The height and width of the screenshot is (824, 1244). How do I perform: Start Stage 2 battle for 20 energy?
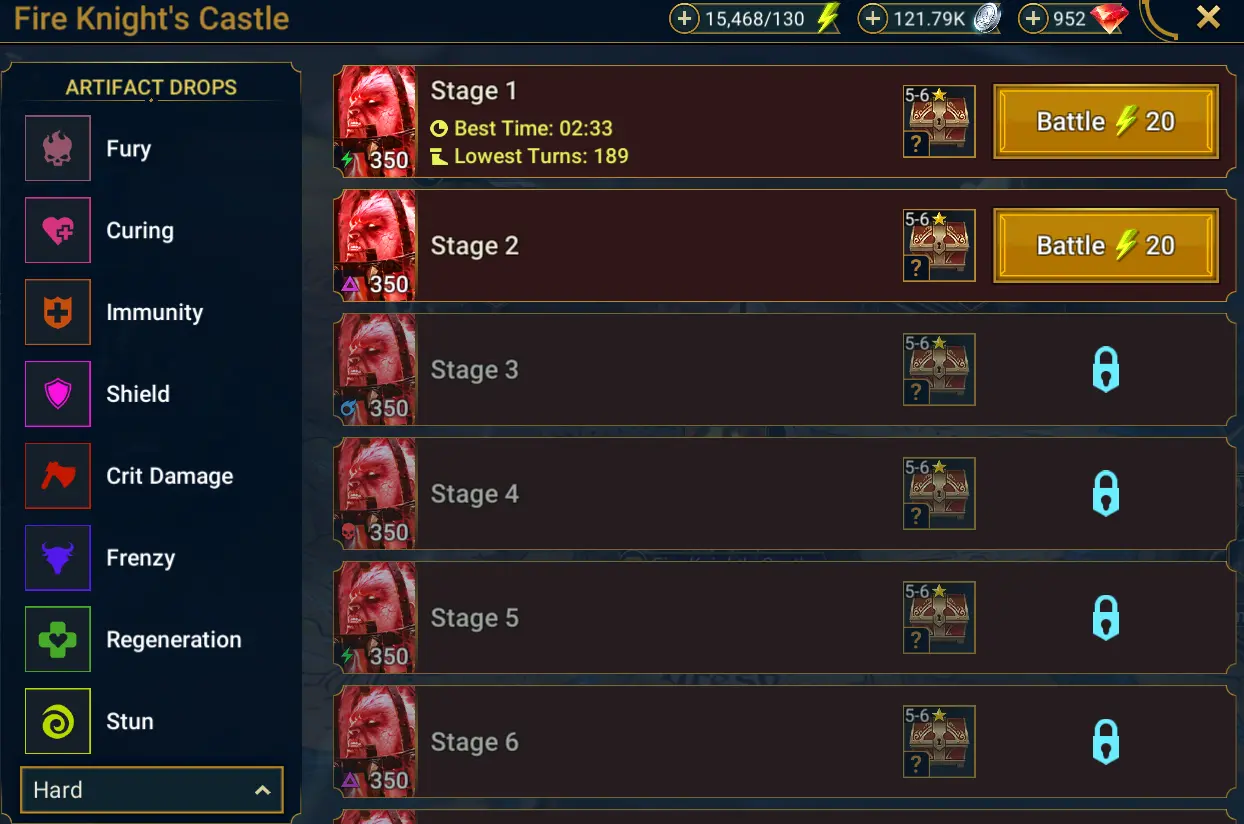[1106, 246]
